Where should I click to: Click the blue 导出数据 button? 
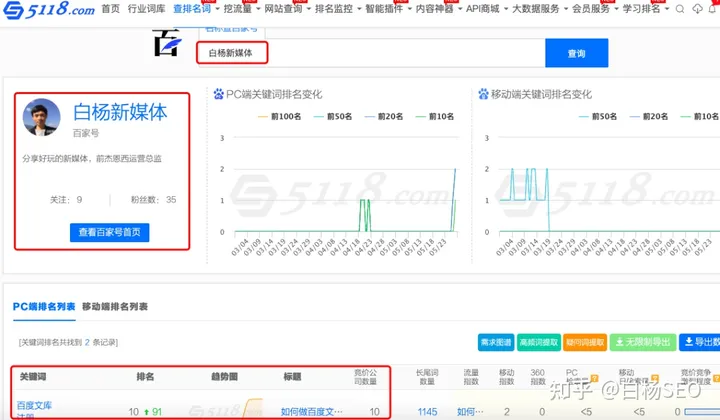(700, 342)
